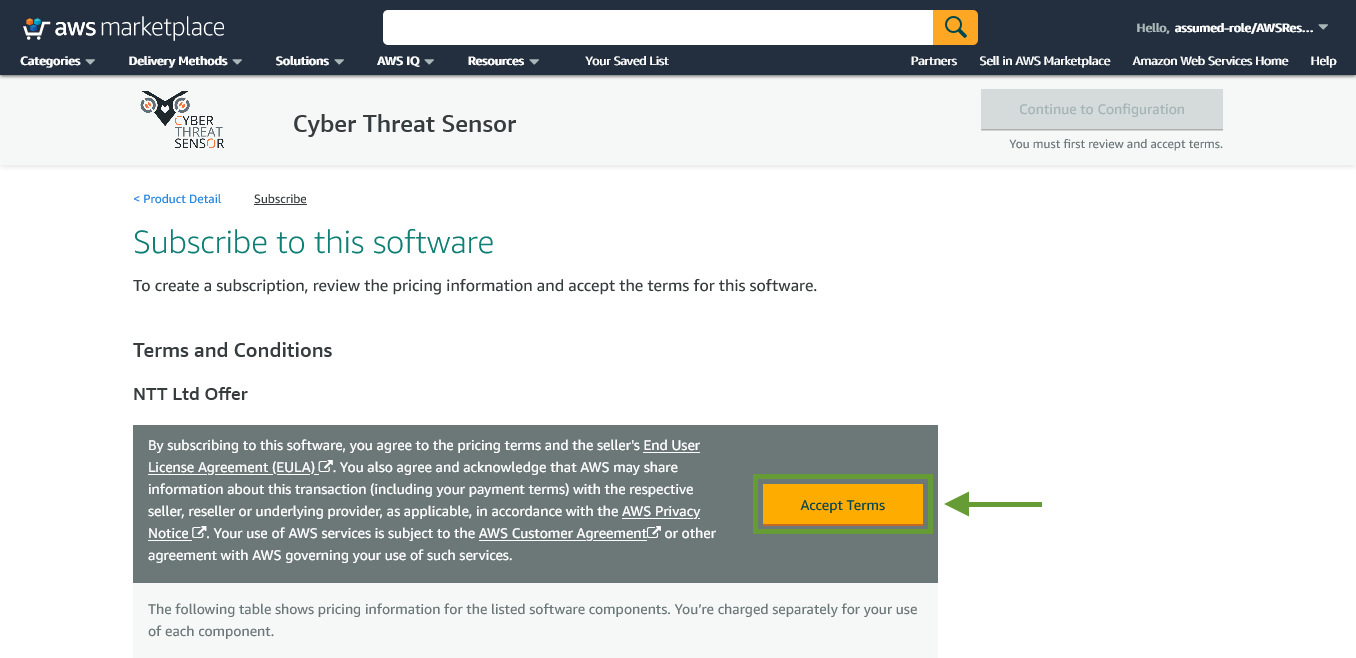
Task: Expand the AWS IQ menu
Action: [406, 61]
